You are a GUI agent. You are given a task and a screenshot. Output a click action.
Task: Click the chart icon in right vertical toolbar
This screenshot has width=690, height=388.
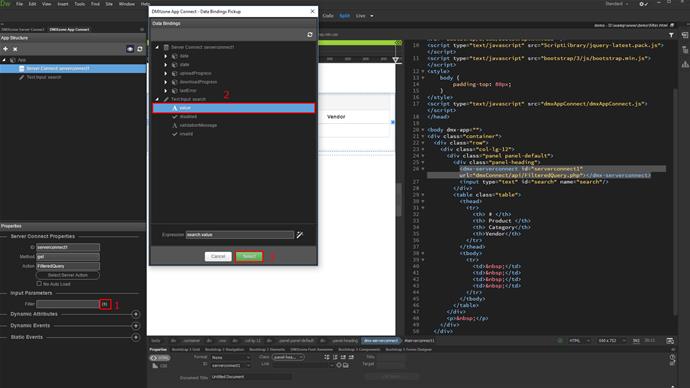685,64
